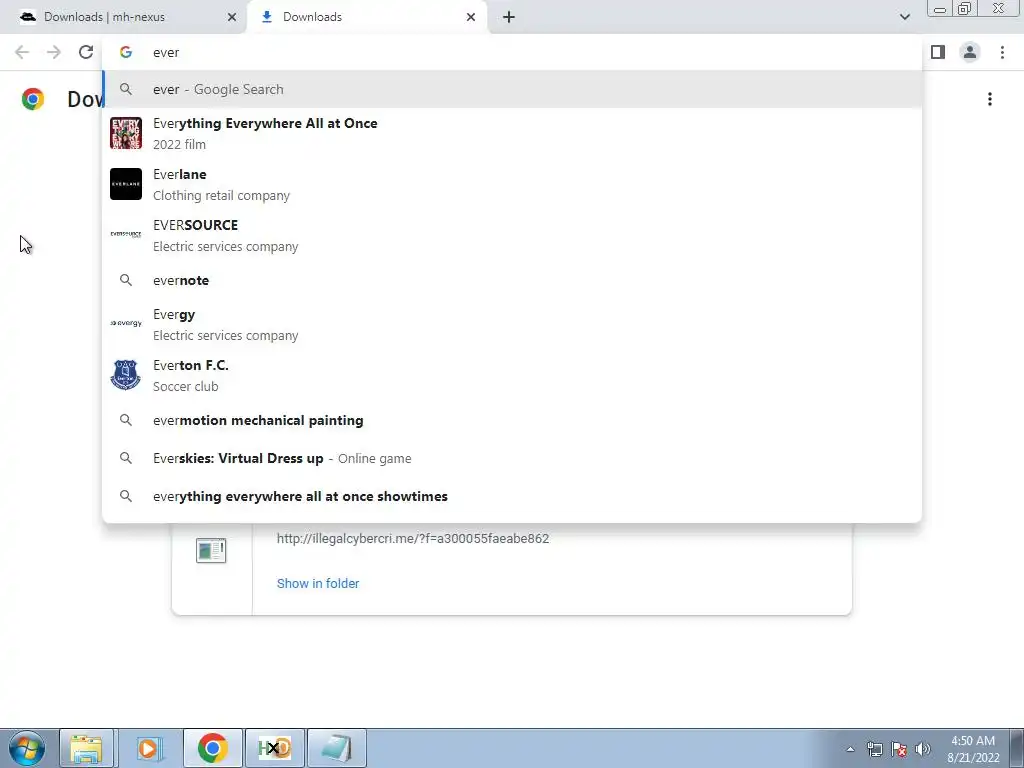Go forward using the forward arrow
This screenshot has width=1024, height=768.
[x=54, y=52]
